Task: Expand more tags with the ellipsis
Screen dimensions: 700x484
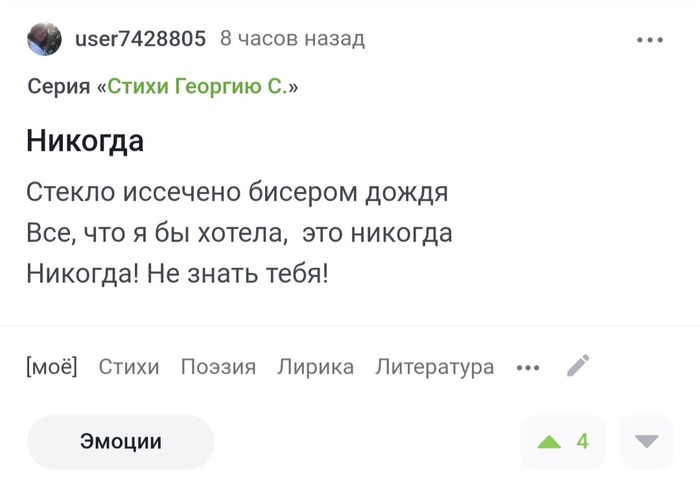Action: point(528,367)
